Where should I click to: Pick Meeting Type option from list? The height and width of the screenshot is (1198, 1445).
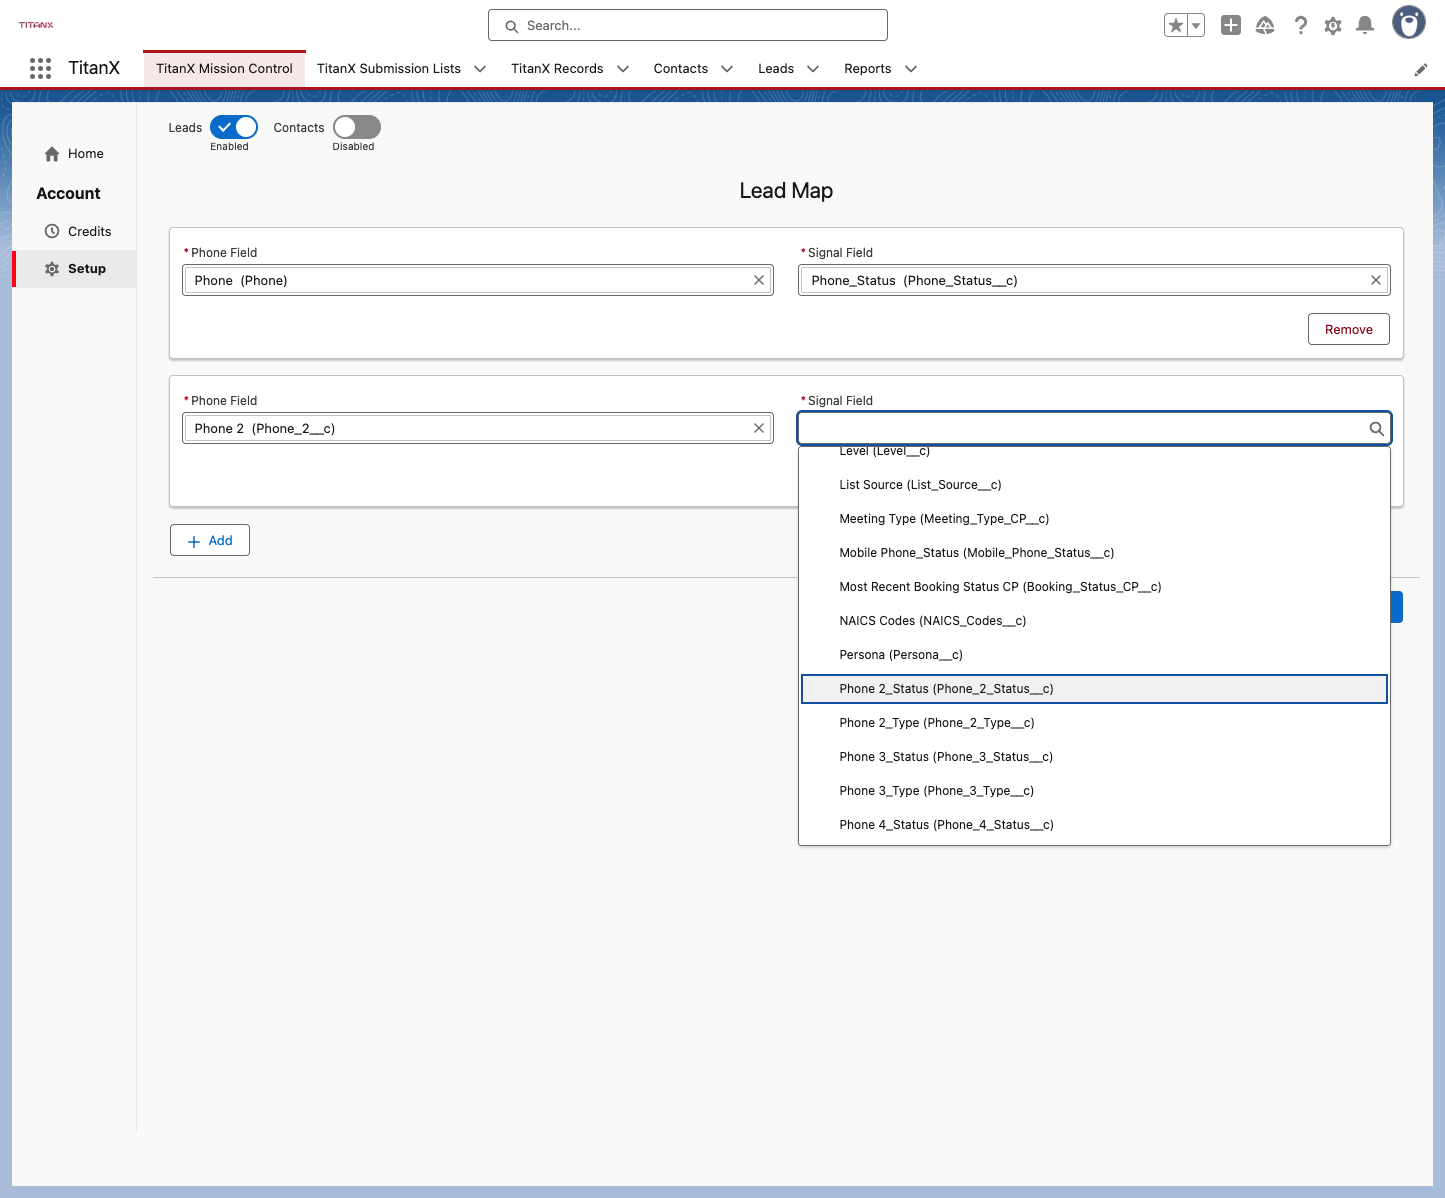point(1094,519)
